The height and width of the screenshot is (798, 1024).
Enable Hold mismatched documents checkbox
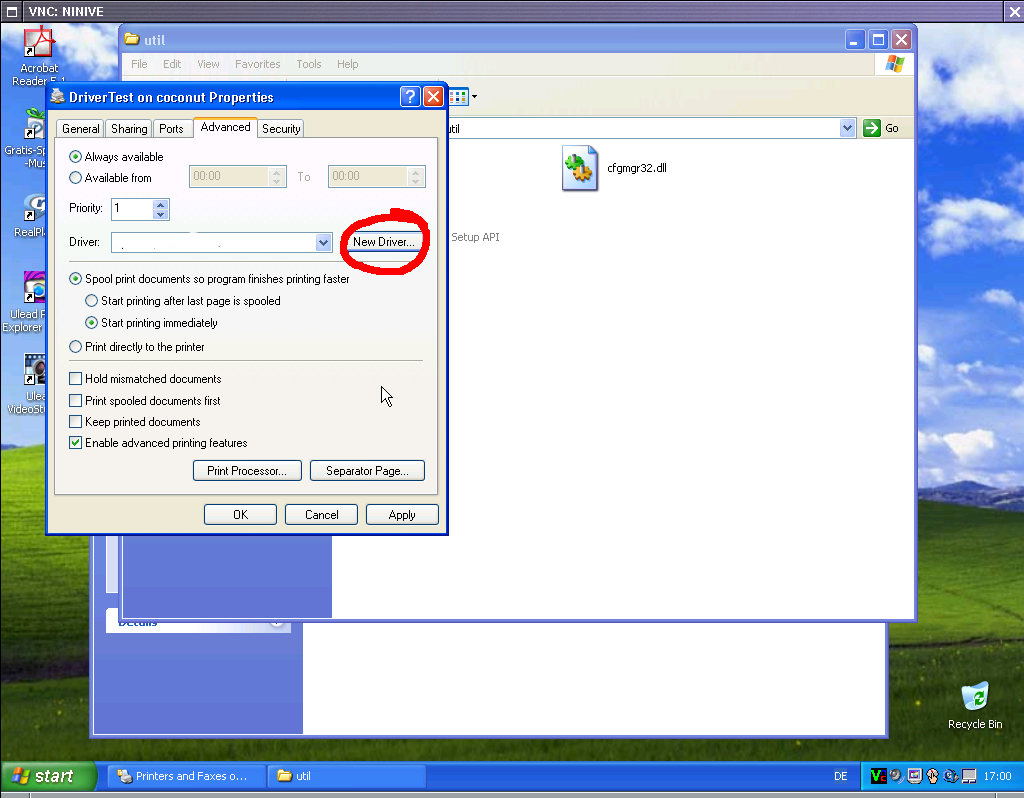pyautogui.click(x=76, y=379)
